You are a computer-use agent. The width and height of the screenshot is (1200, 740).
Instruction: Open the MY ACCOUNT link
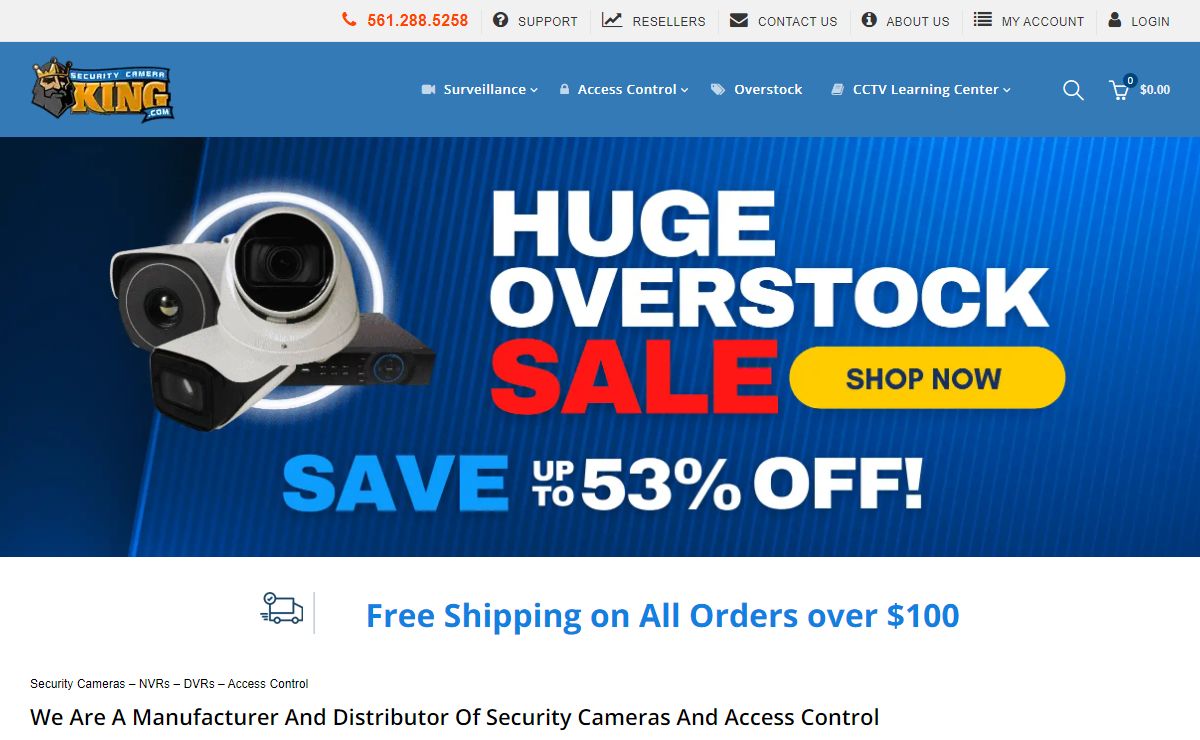point(1042,21)
